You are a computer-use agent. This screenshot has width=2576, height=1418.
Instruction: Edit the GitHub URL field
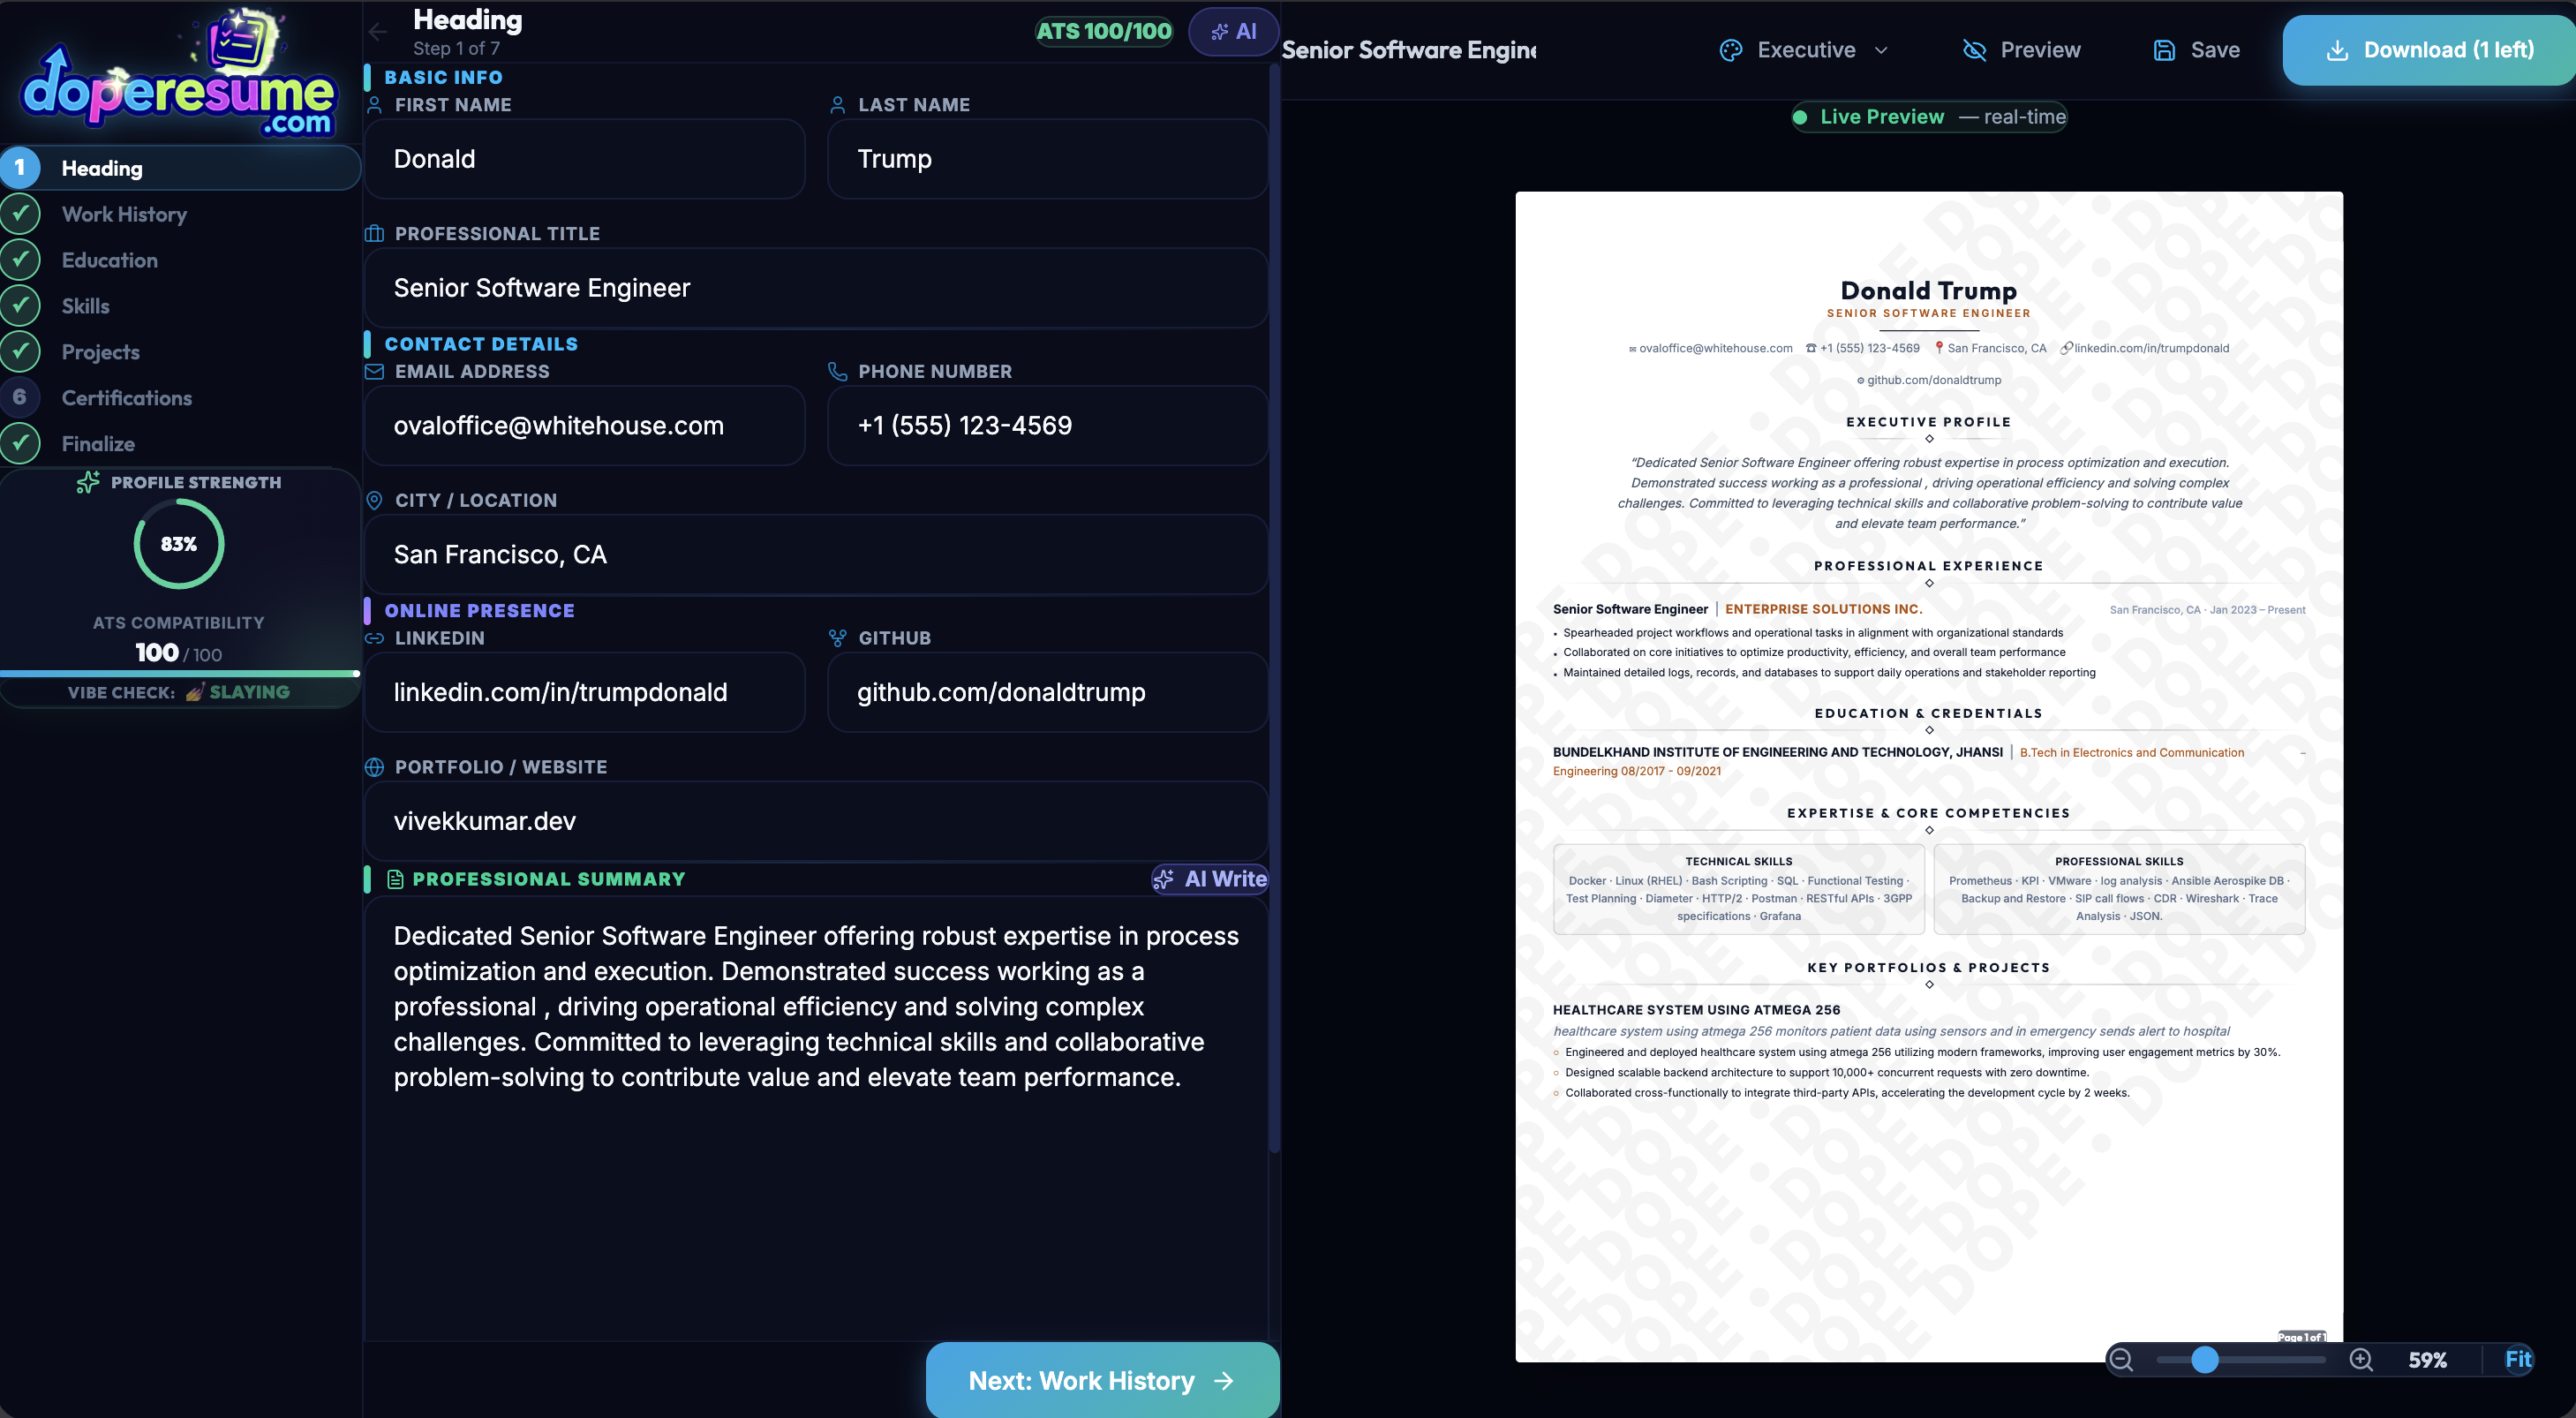coord(1048,692)
